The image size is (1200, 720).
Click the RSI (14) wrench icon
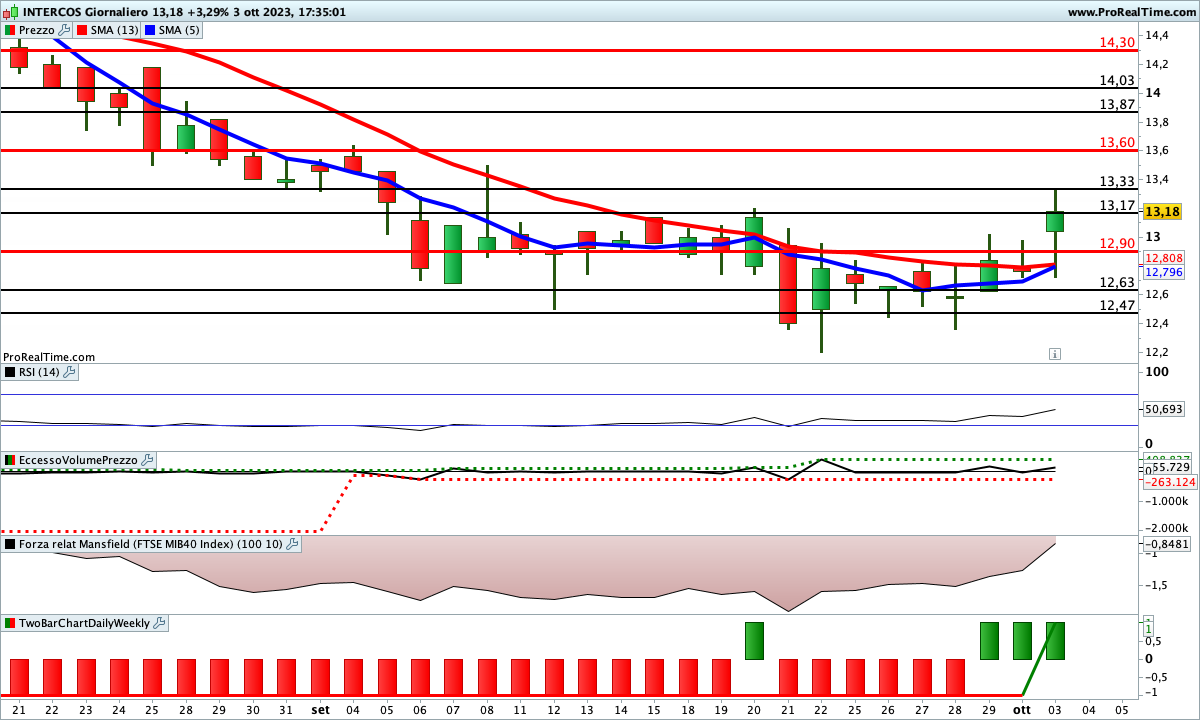(x=69, y=372)
